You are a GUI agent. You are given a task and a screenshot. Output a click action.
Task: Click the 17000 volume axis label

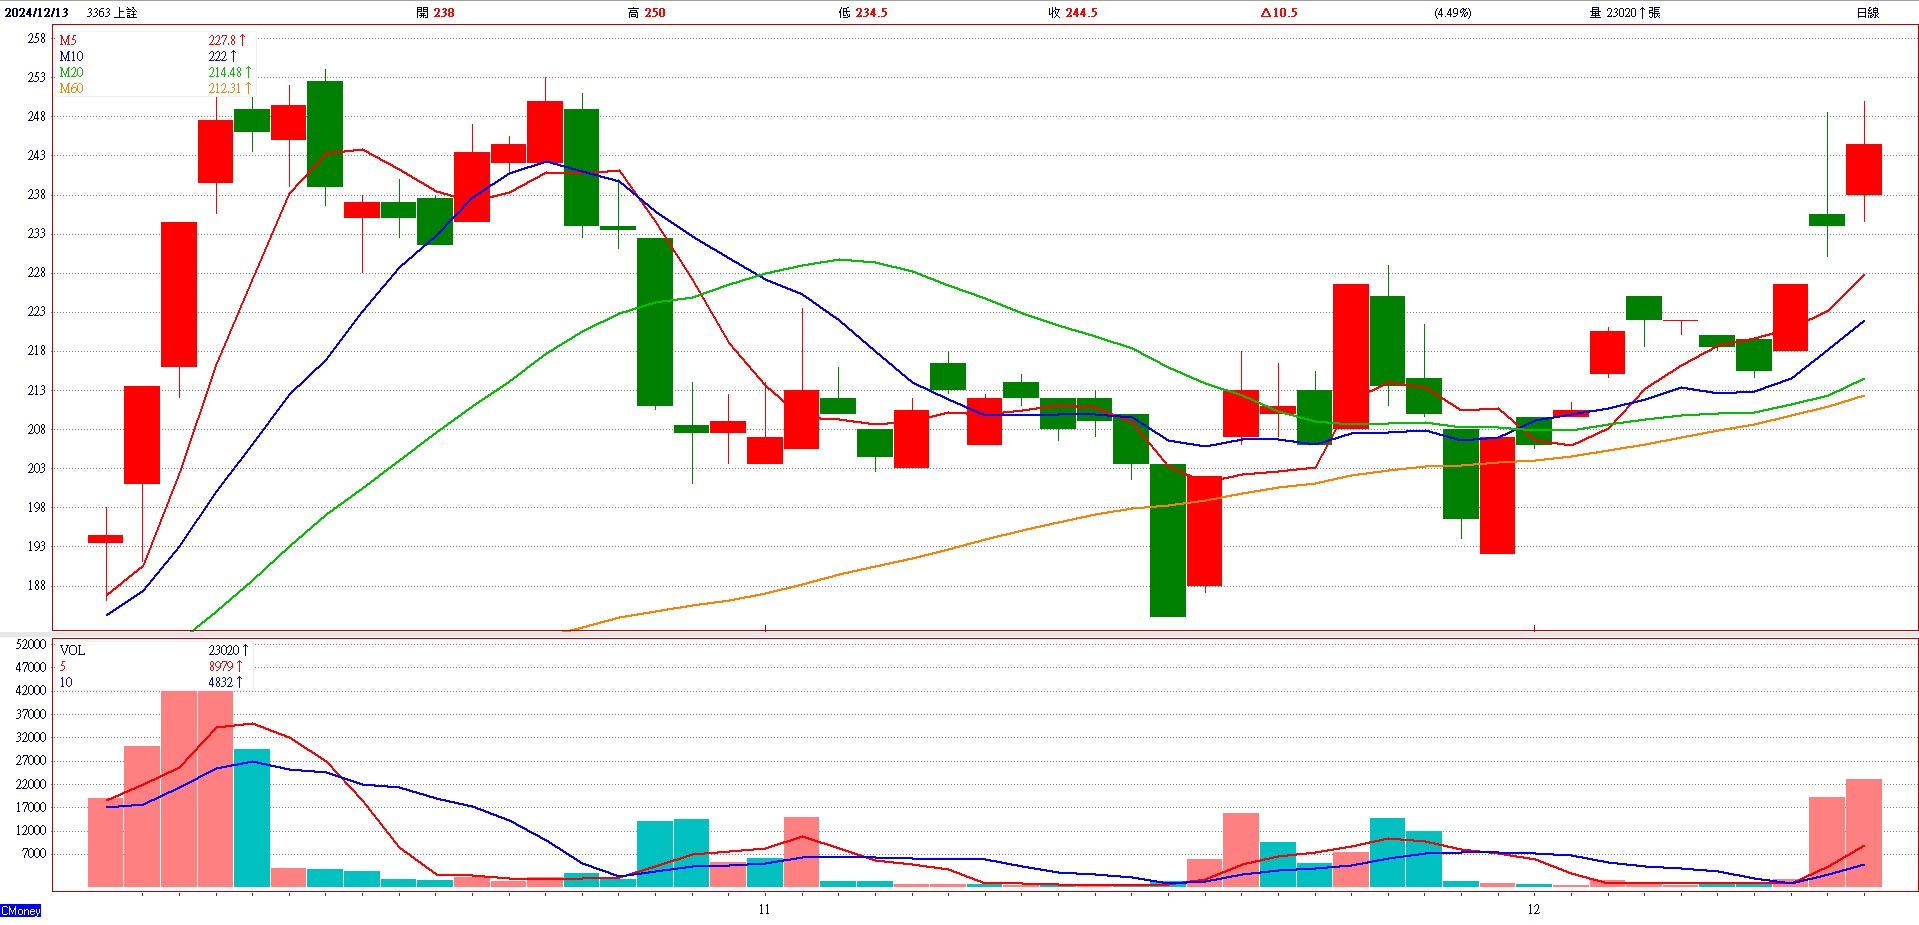pos(31,807)
